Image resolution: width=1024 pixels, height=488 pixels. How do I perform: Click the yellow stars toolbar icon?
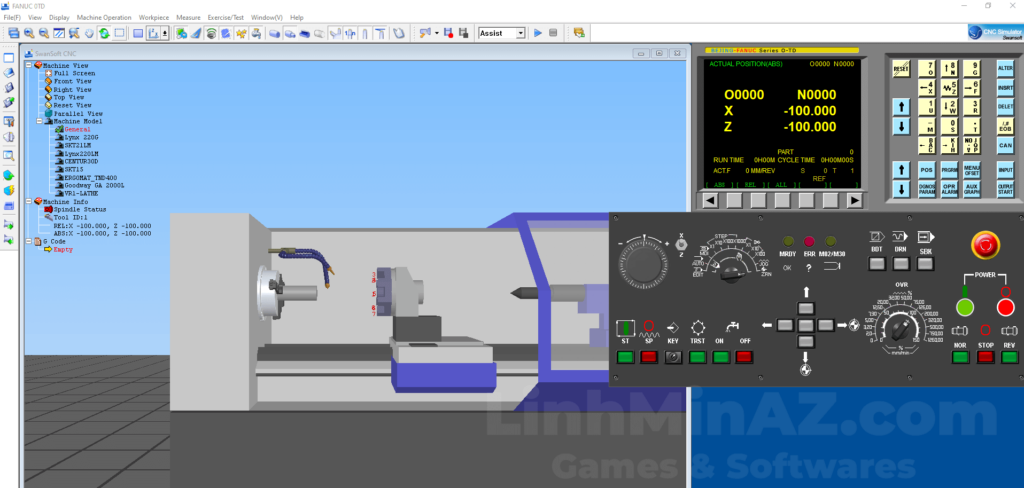[x=242, y=33]
